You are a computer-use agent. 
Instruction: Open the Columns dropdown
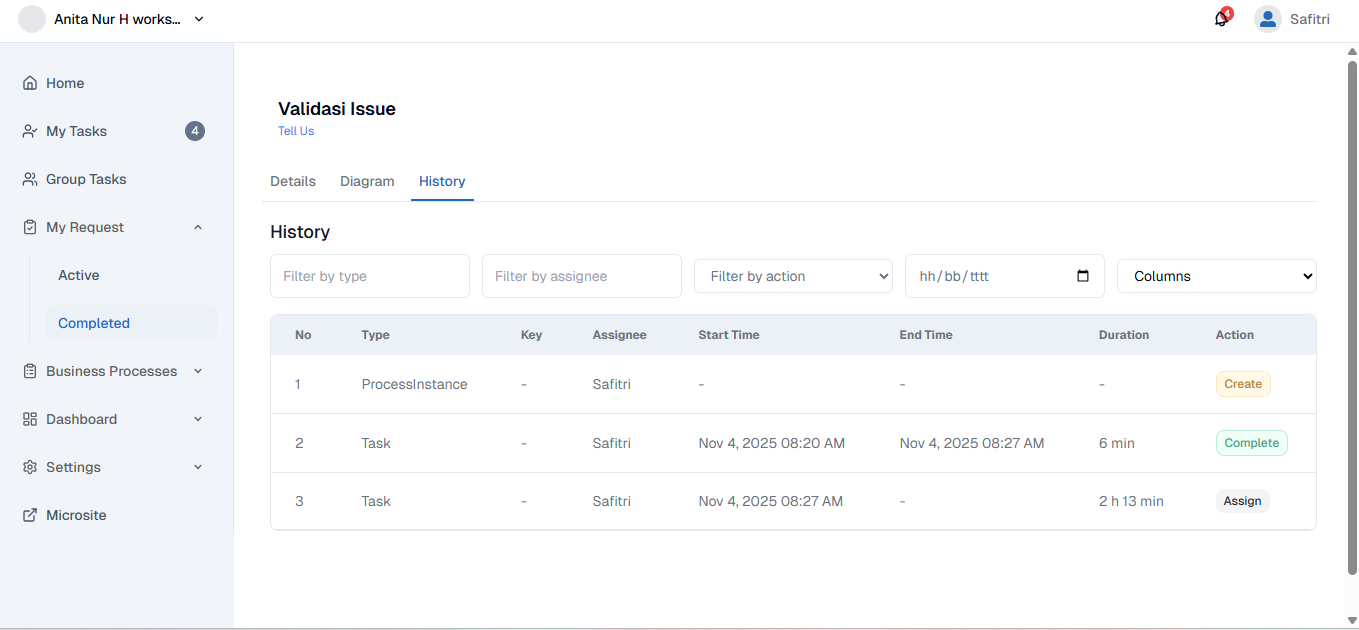[1216, 275]
